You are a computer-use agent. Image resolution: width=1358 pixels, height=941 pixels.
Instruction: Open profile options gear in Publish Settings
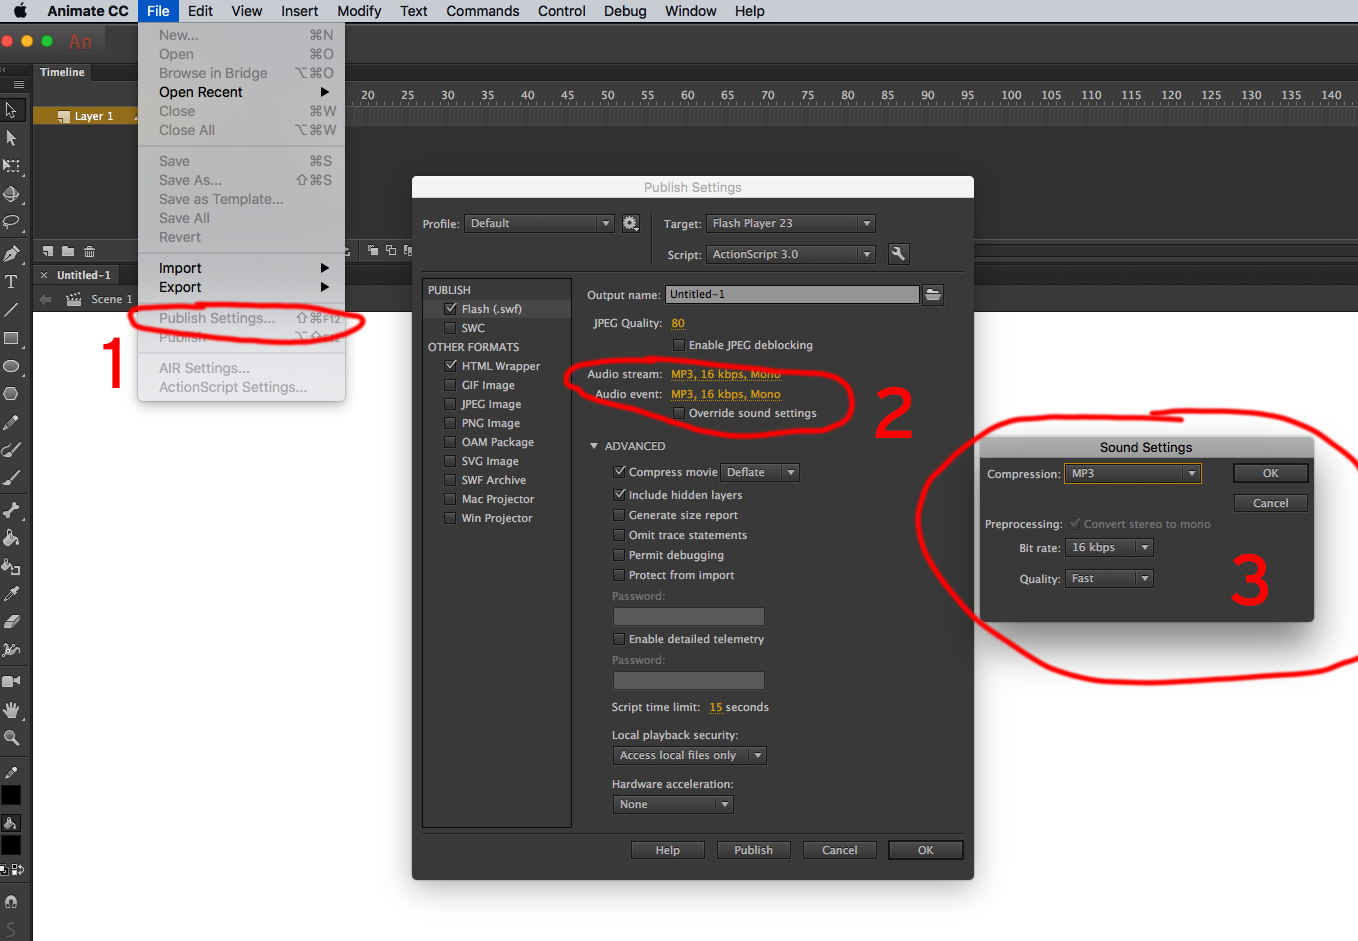[630, 223]
